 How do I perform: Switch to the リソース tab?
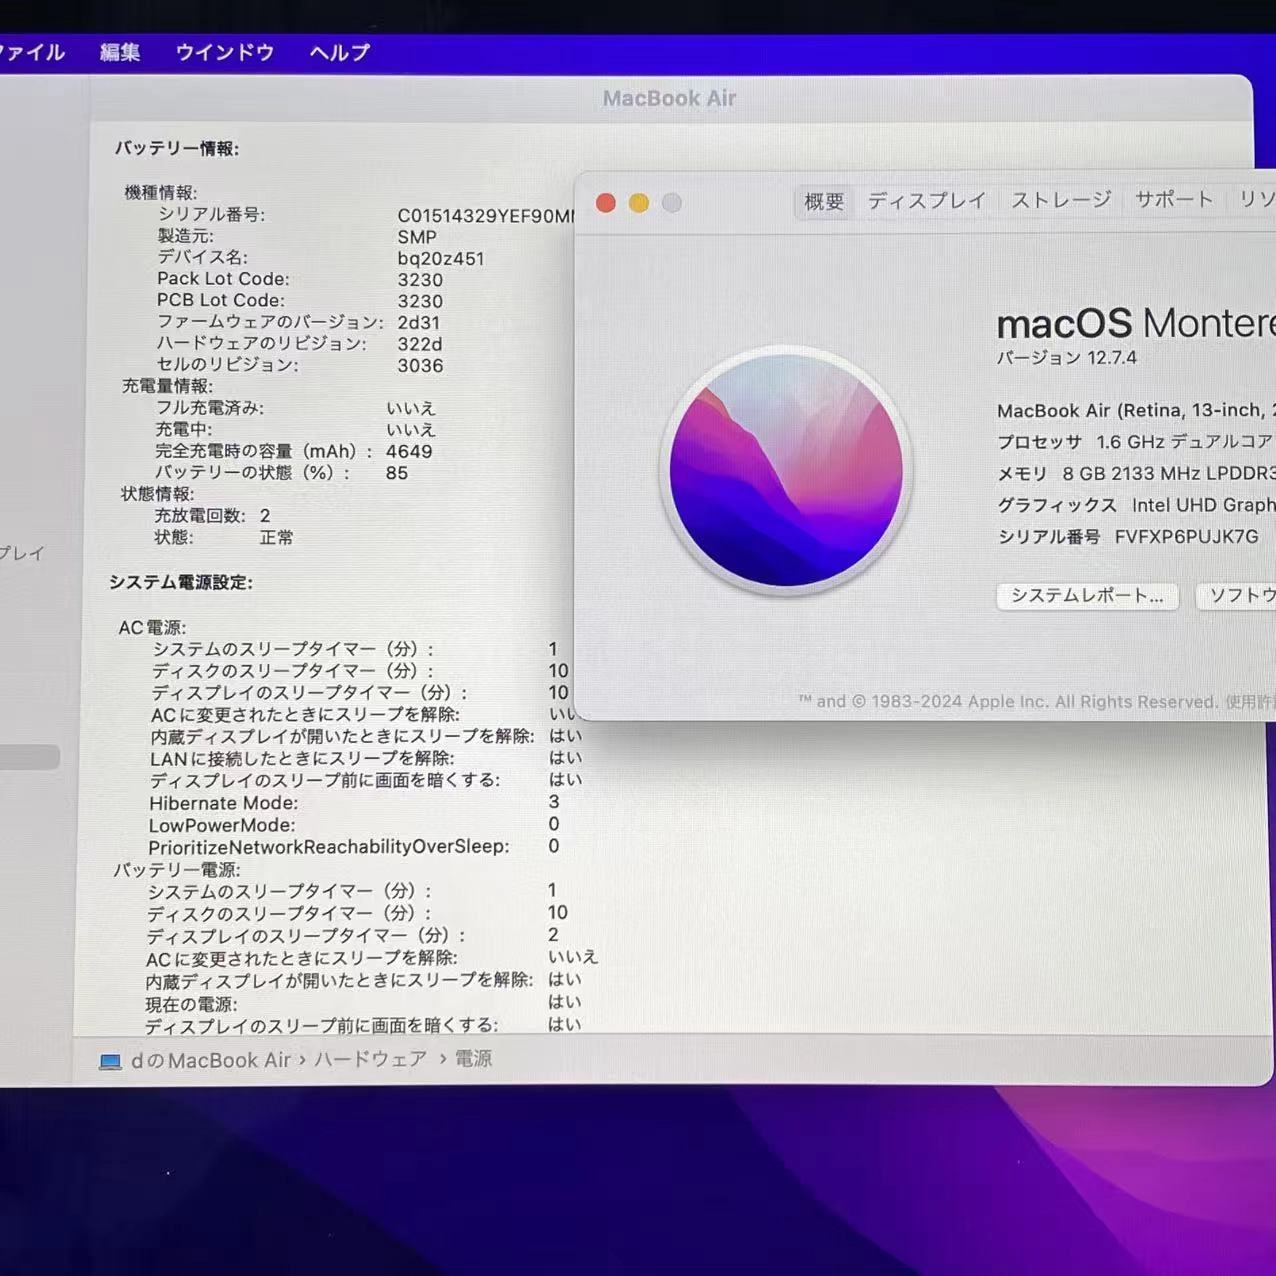(1257, 199)
